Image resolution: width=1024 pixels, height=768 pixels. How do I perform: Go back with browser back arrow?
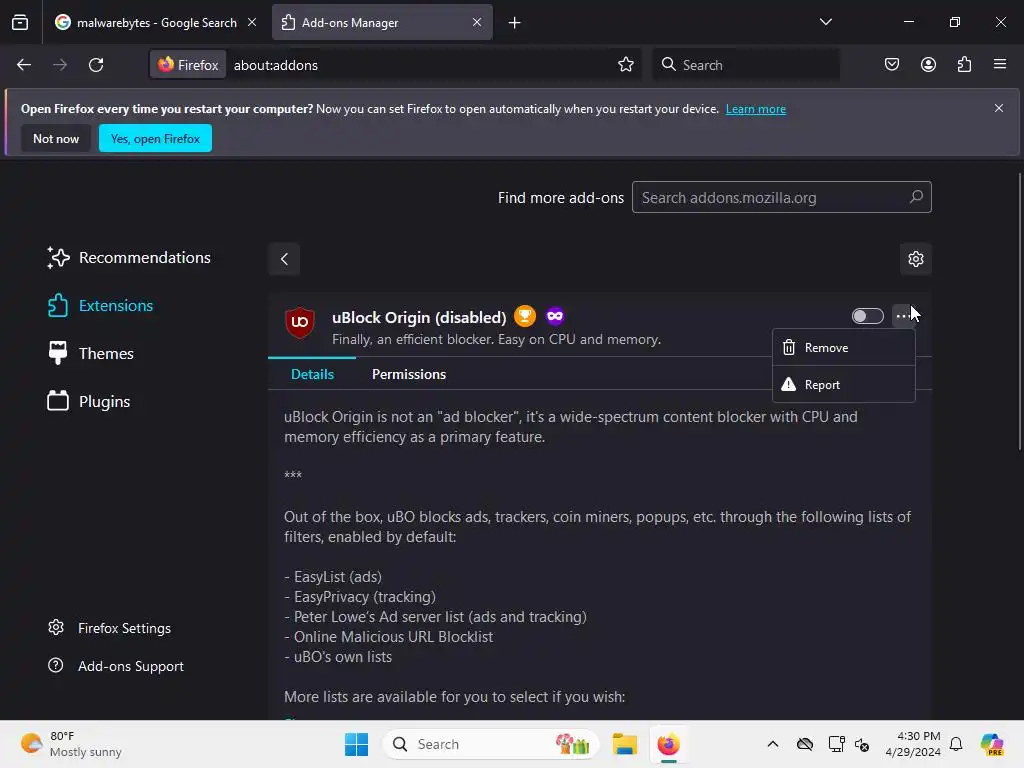(x=24, y=65)
